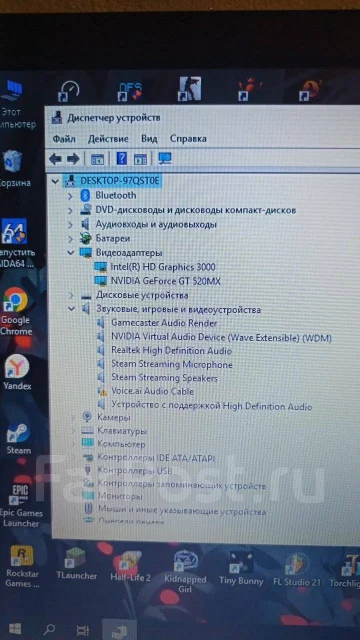Select NVIDIA Virtual Audio Device (Wave Extensible)
This screenshot has width=360, height=640.
(x=221, y=338)
